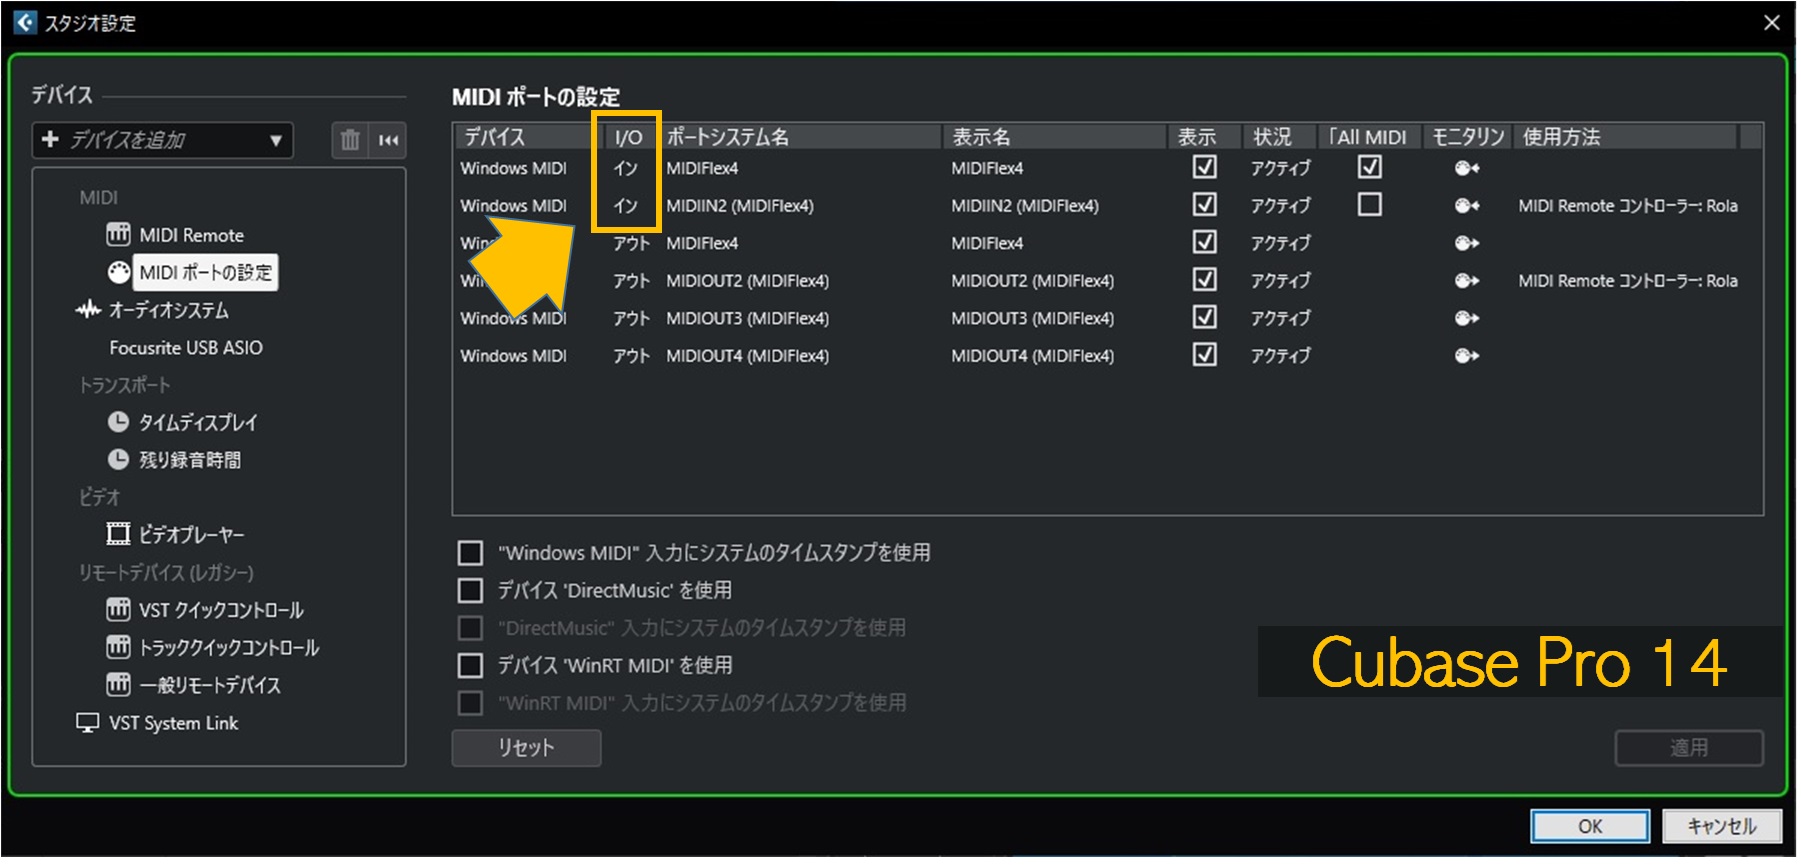Screen dimensions: 1801x865
Task: Open オーディオシステム settings
Action: 169,310
